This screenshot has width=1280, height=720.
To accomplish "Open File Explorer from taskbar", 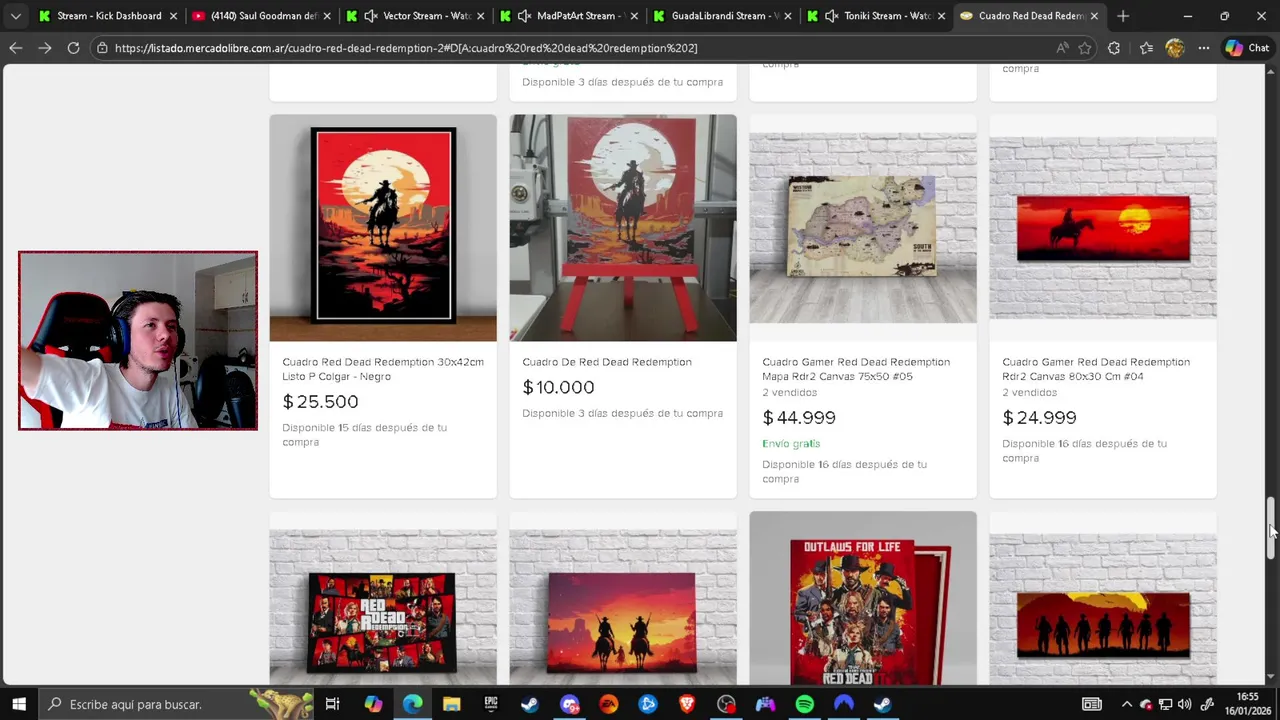I will click(451, 704).
